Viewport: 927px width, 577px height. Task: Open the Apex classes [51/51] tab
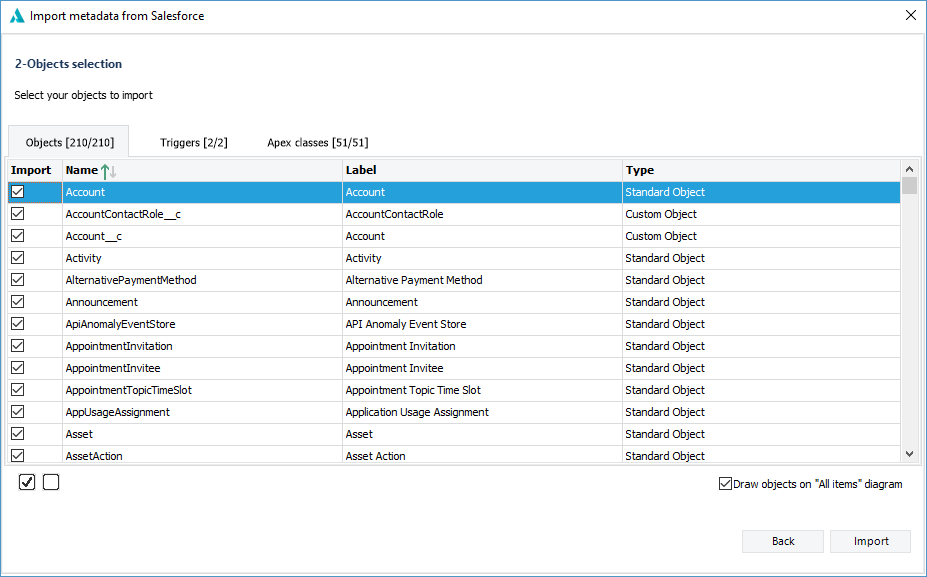click(316, 141)
